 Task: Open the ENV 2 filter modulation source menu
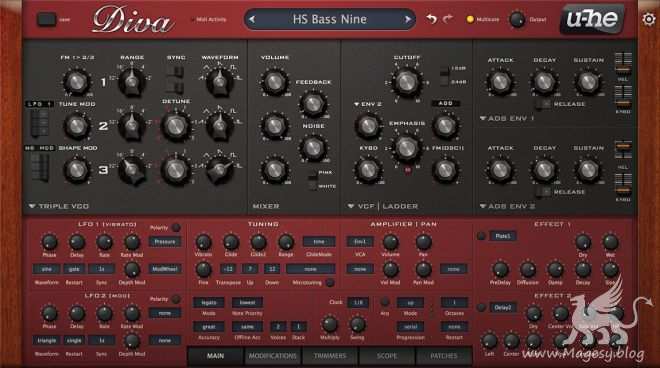click(x=367, y=104)
